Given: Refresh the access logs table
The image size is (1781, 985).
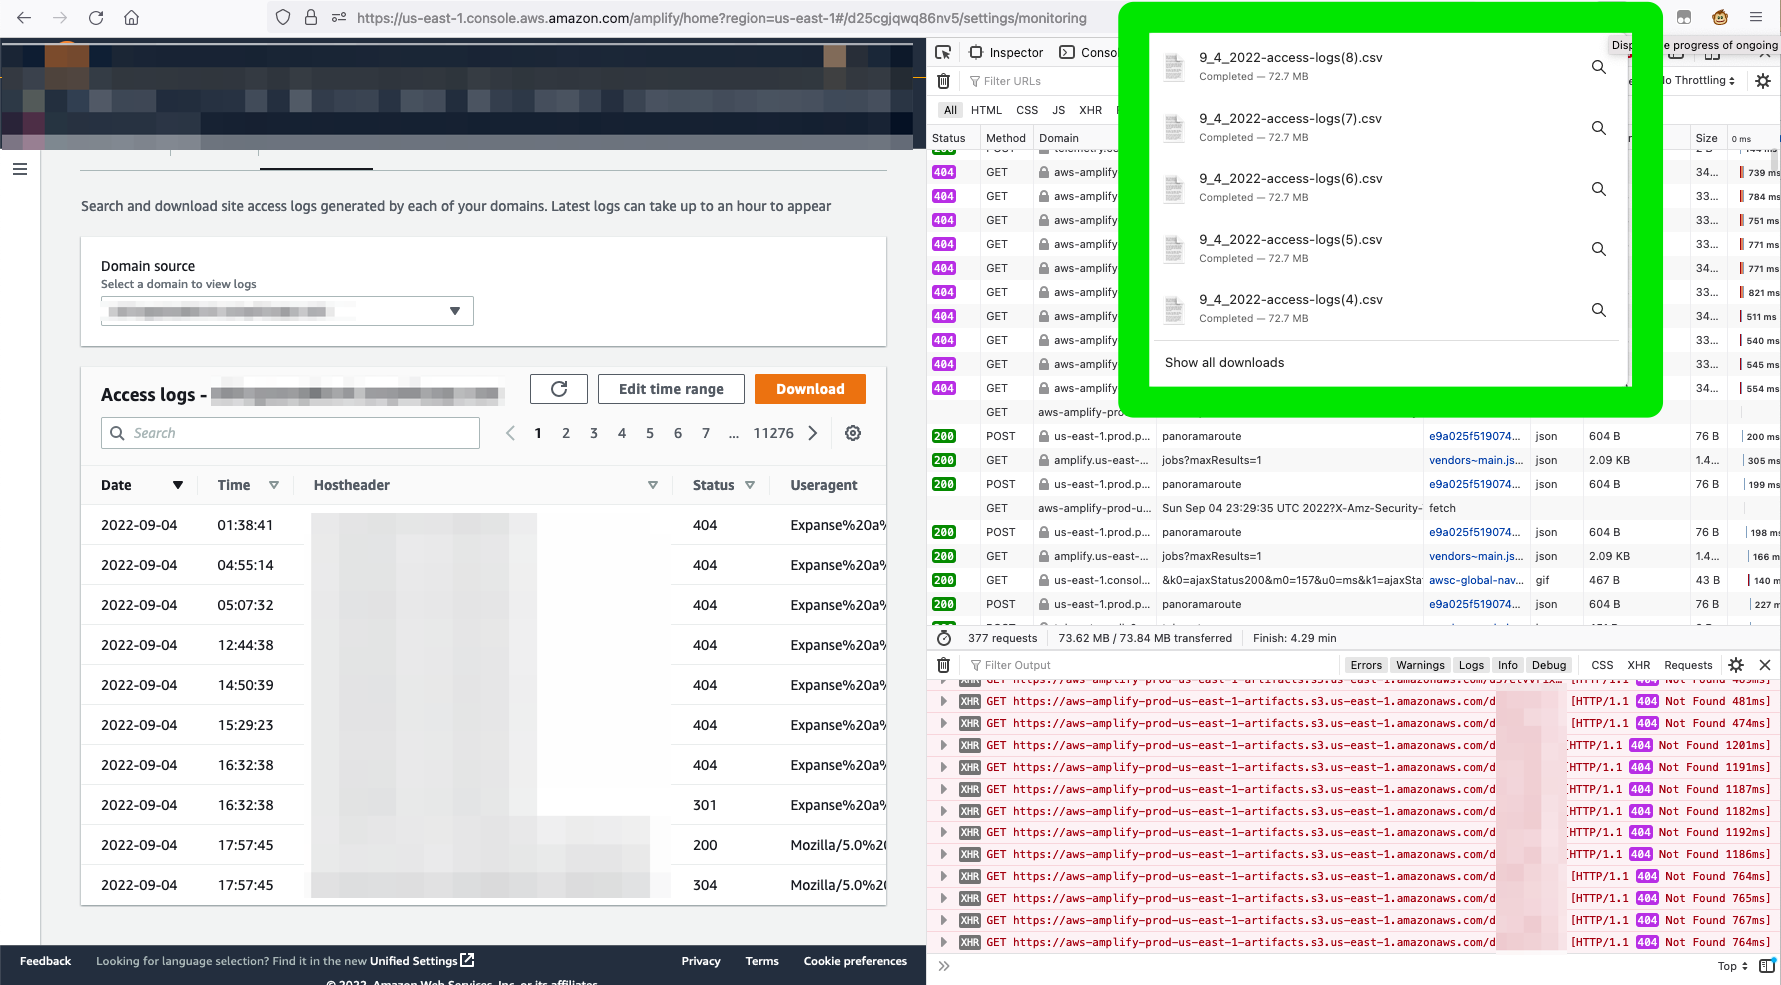Looking at the screenshot, I should tap(559, 389).
